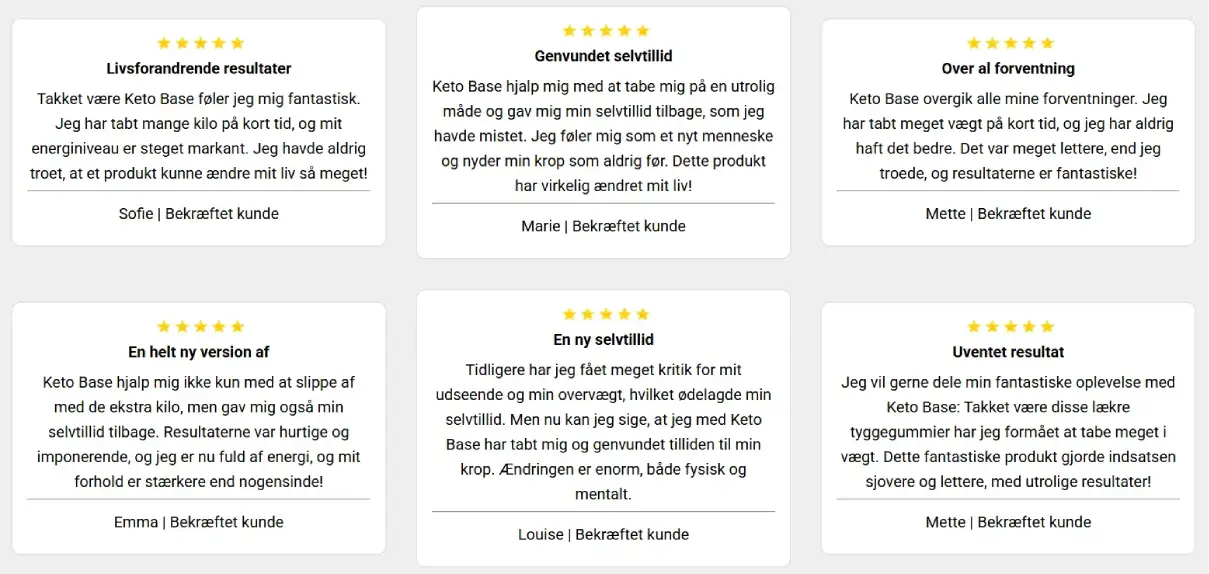Select the Genvundet selvtillid heading
Image resolution: width=1209 pixels, height=574 pixels.
604,56
